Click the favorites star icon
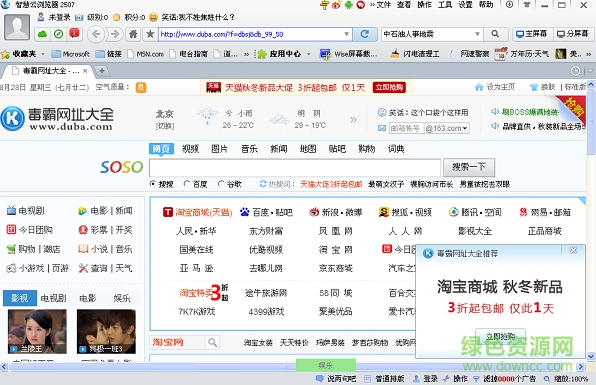596x385 pixels. pos(150,35)
